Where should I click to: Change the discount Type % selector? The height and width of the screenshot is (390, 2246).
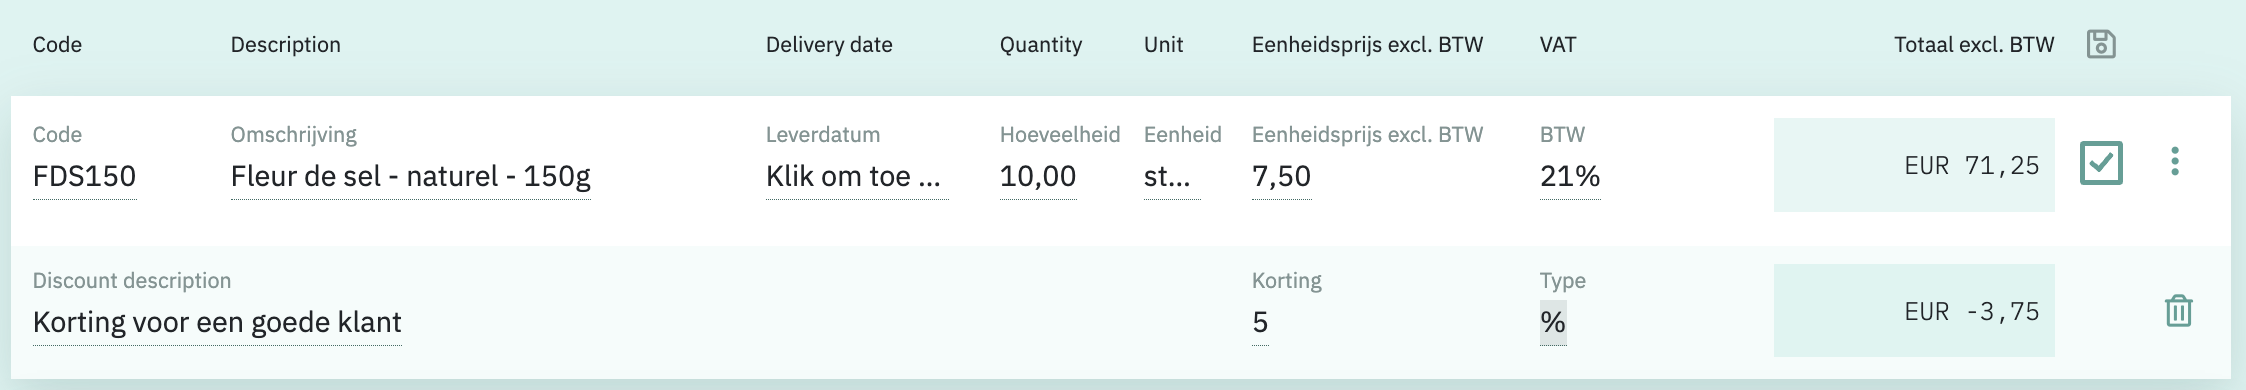click(1553, 322)
